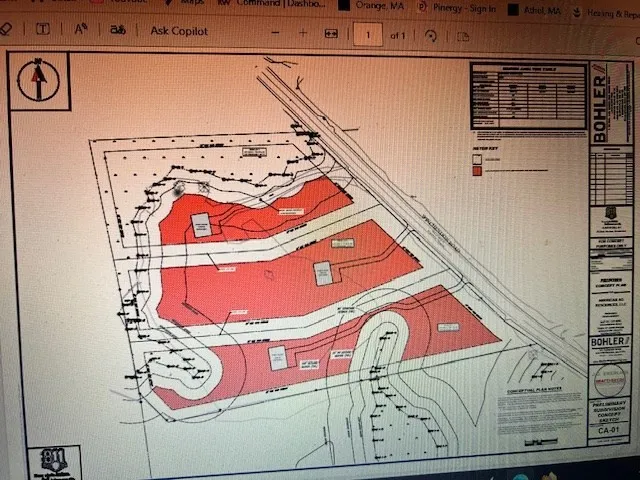
Task: Click the 811 logo on the drawing
Action: click(x=54, y=462)
